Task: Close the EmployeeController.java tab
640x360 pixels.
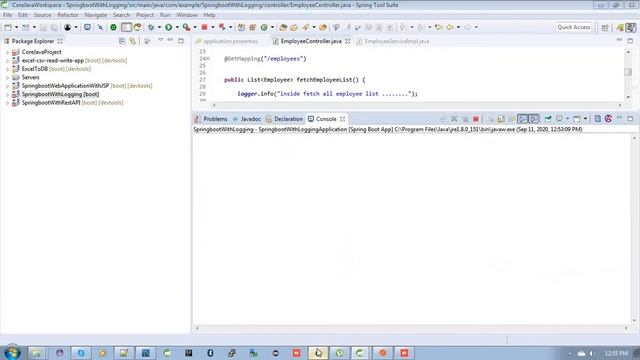Action: tap(347, 41)
